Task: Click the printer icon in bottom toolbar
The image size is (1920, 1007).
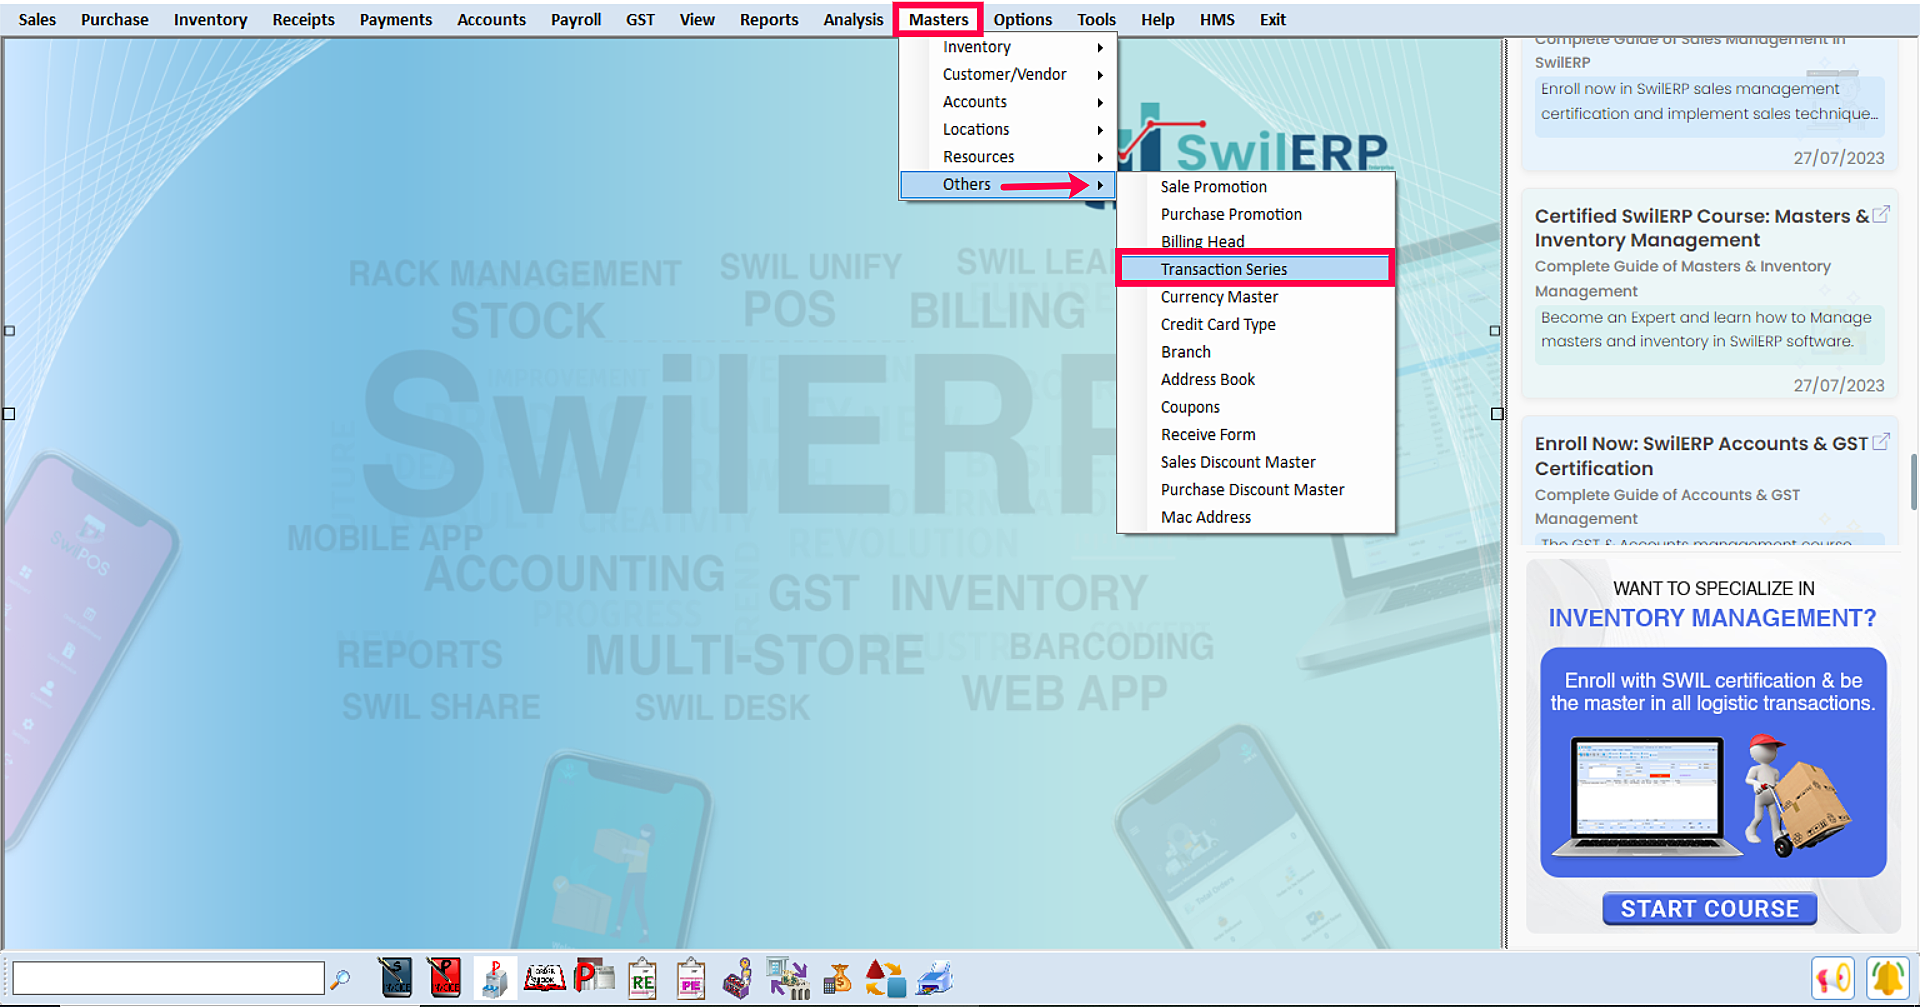Action: point(935,978)
